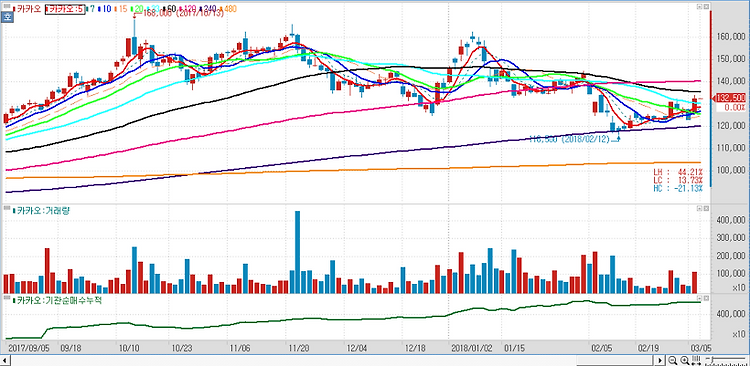Click the 168,000 (2017/10/13) high annotation
The image size is (750, 366).
(183, 13)
